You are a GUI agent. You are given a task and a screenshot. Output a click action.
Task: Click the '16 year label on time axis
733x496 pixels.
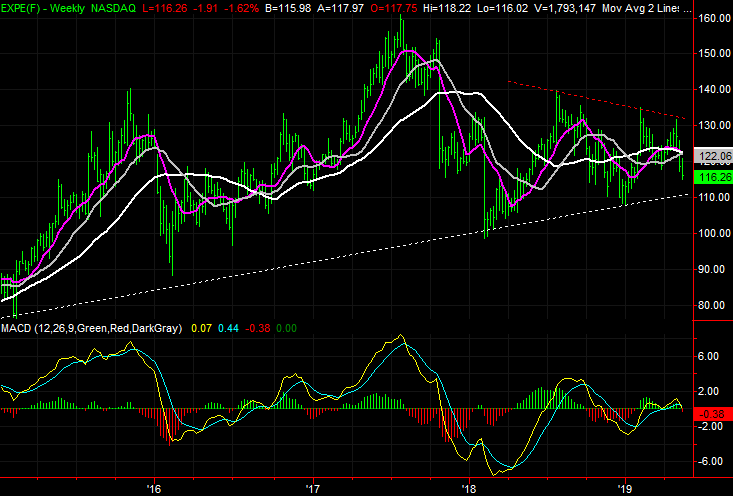(x=153, y=489)
